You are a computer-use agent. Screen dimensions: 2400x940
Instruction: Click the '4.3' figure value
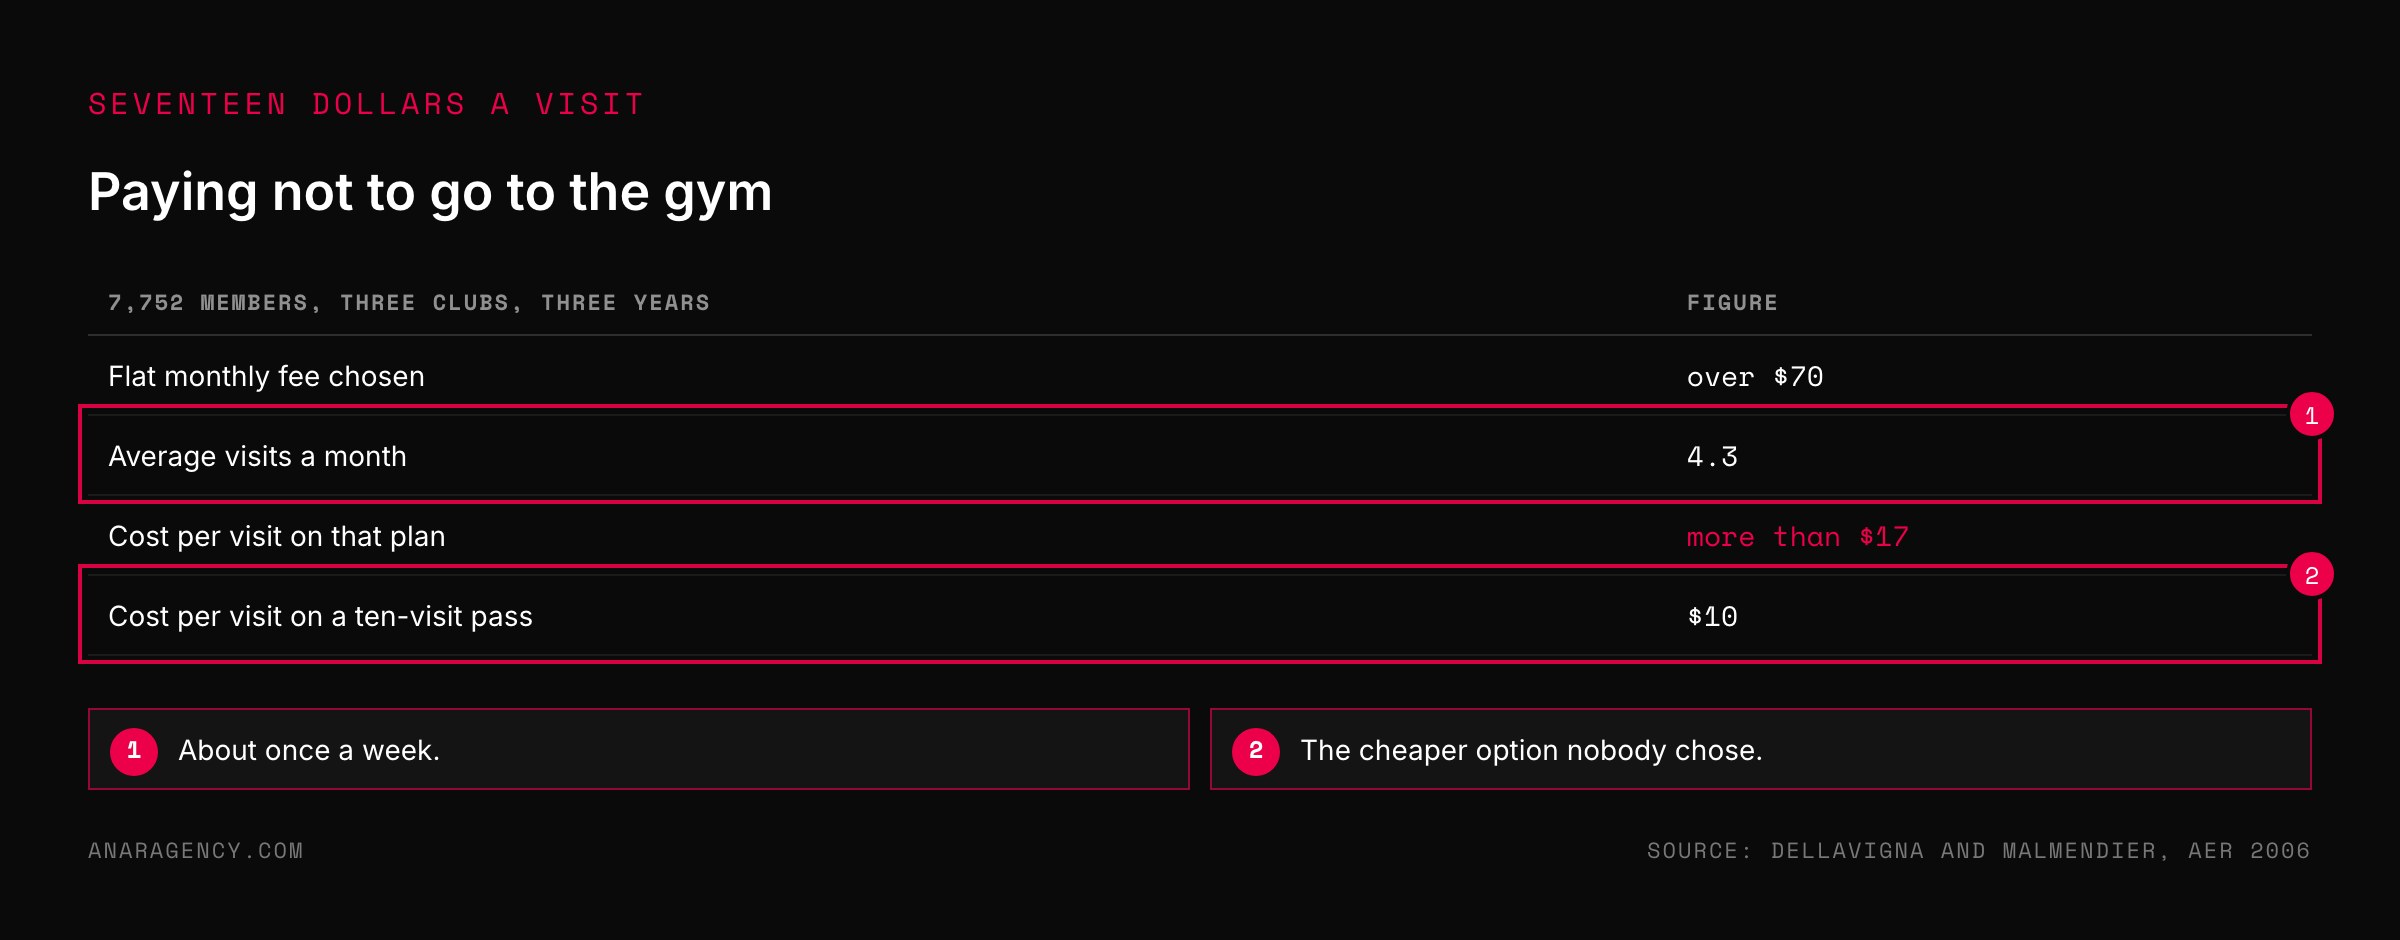pyautogui.click(x=1712, y=457)
